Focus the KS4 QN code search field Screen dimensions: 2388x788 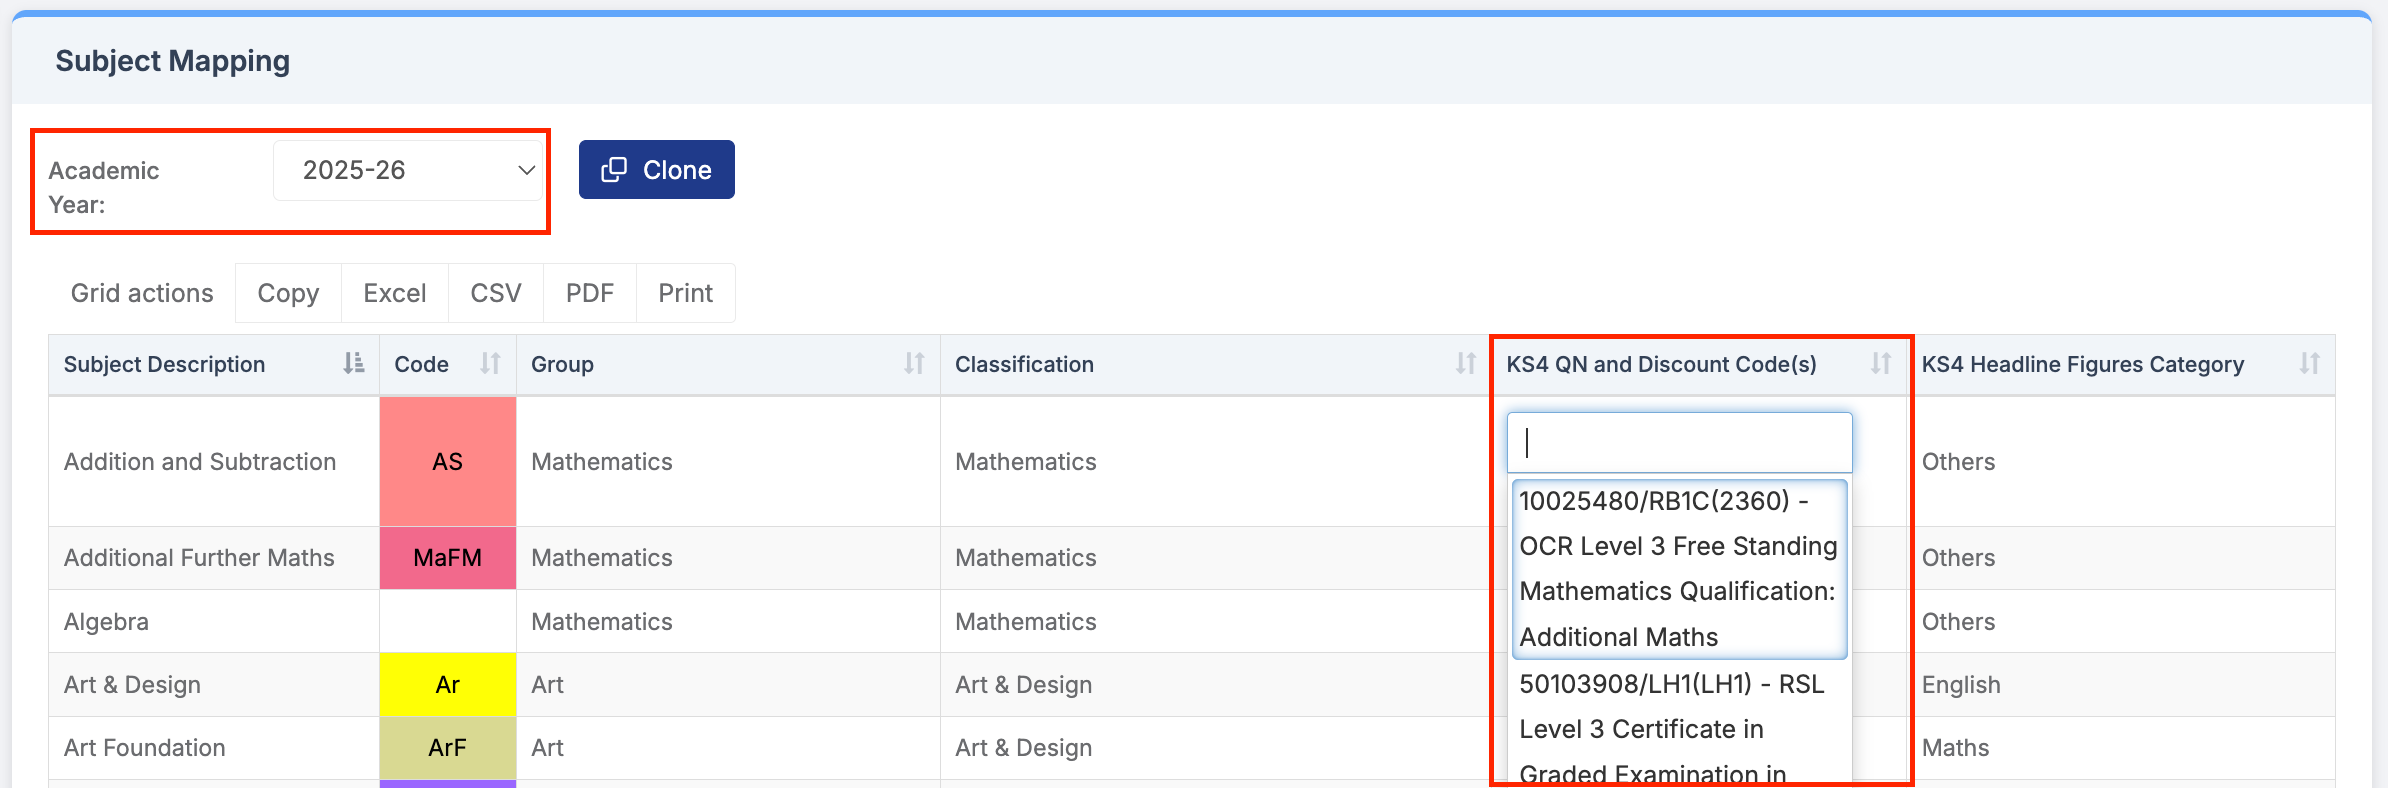coord(1680,442)
